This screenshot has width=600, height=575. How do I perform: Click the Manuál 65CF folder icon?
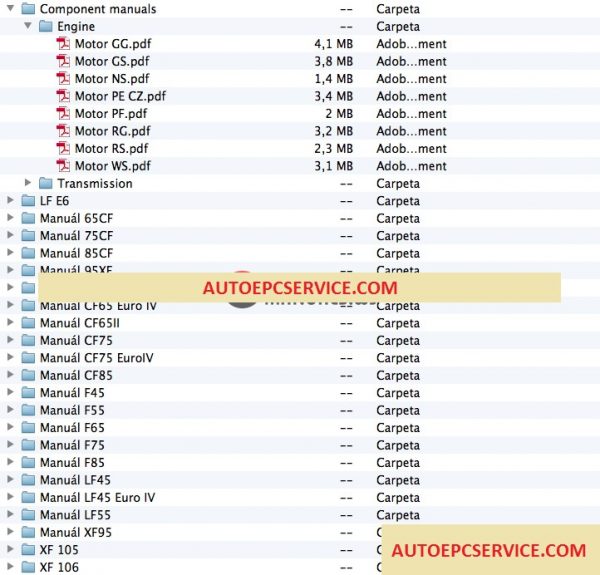point(28,218)
